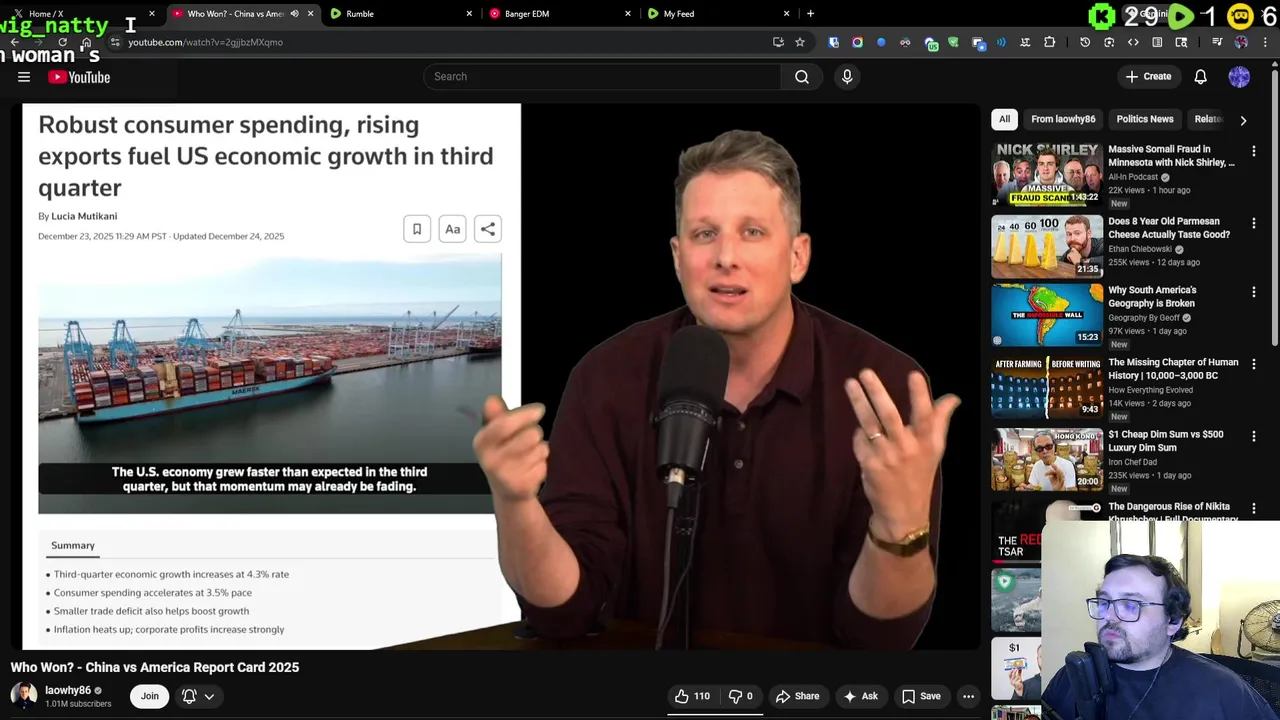Open browser history clock icon
Image resolution: width=1280 pixels, height=720 pixels.
pyautogui.click(x=1085, y=42)
